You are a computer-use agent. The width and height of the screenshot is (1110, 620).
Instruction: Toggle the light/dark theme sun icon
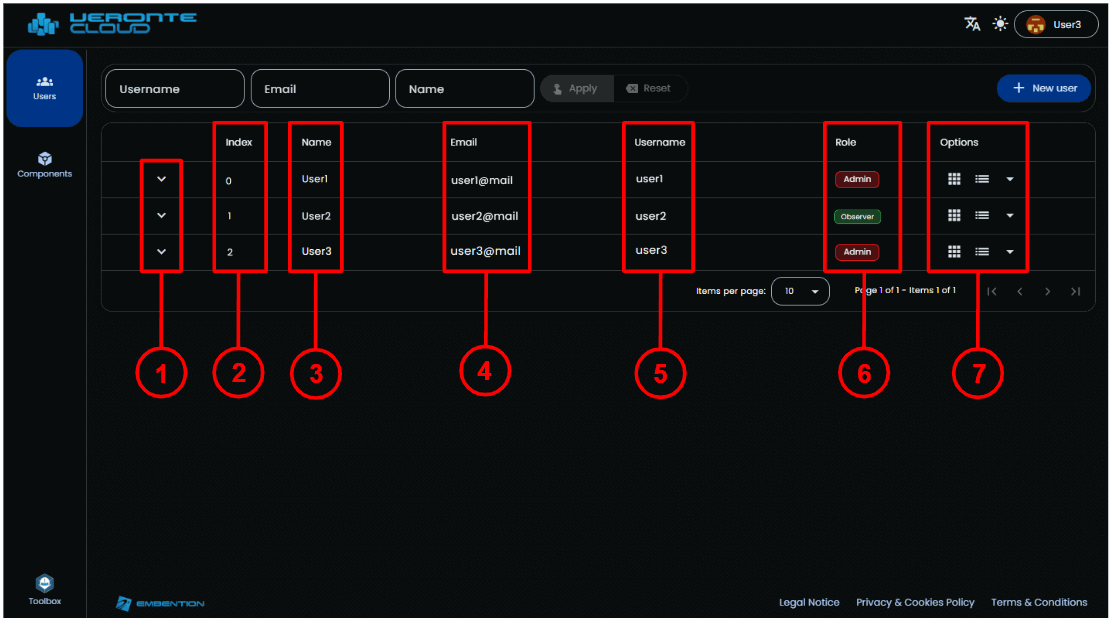click(x=1000, y=24)
